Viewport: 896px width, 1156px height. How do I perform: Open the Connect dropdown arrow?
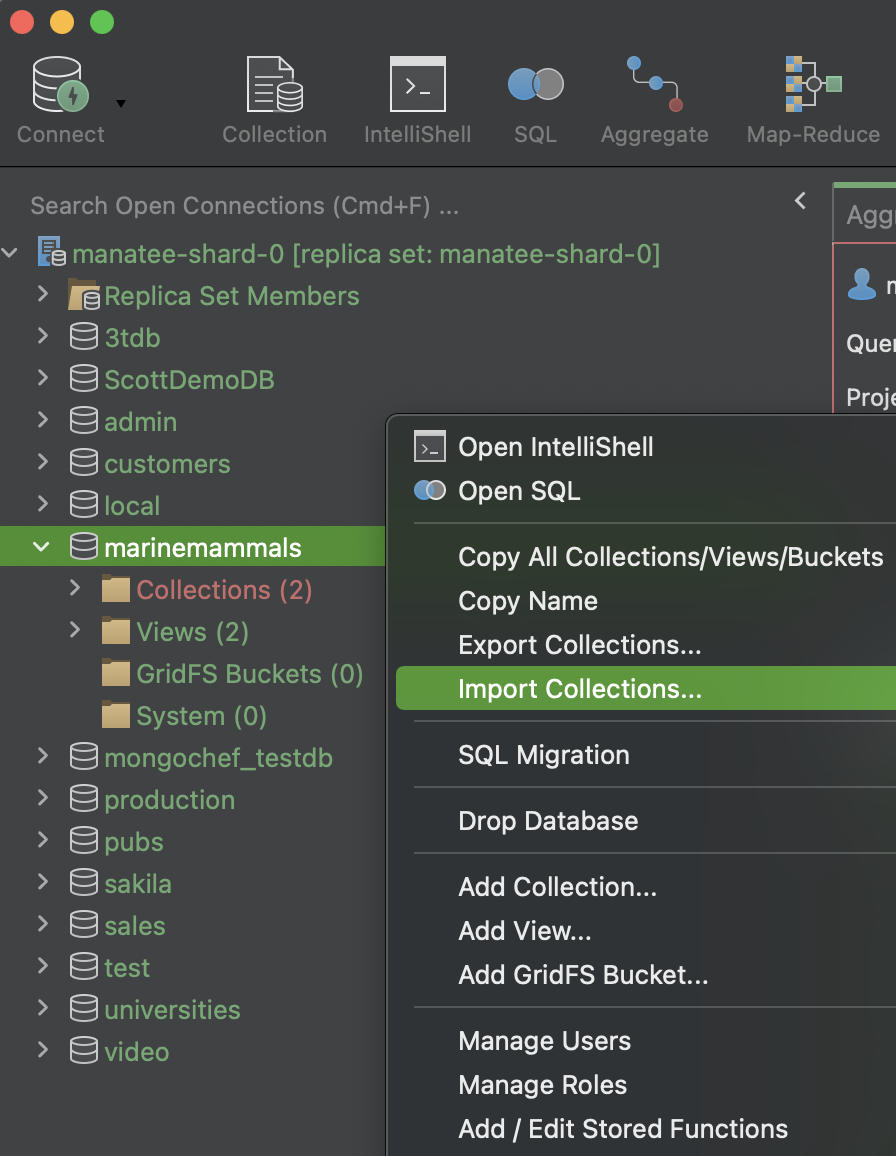(118, 104)
